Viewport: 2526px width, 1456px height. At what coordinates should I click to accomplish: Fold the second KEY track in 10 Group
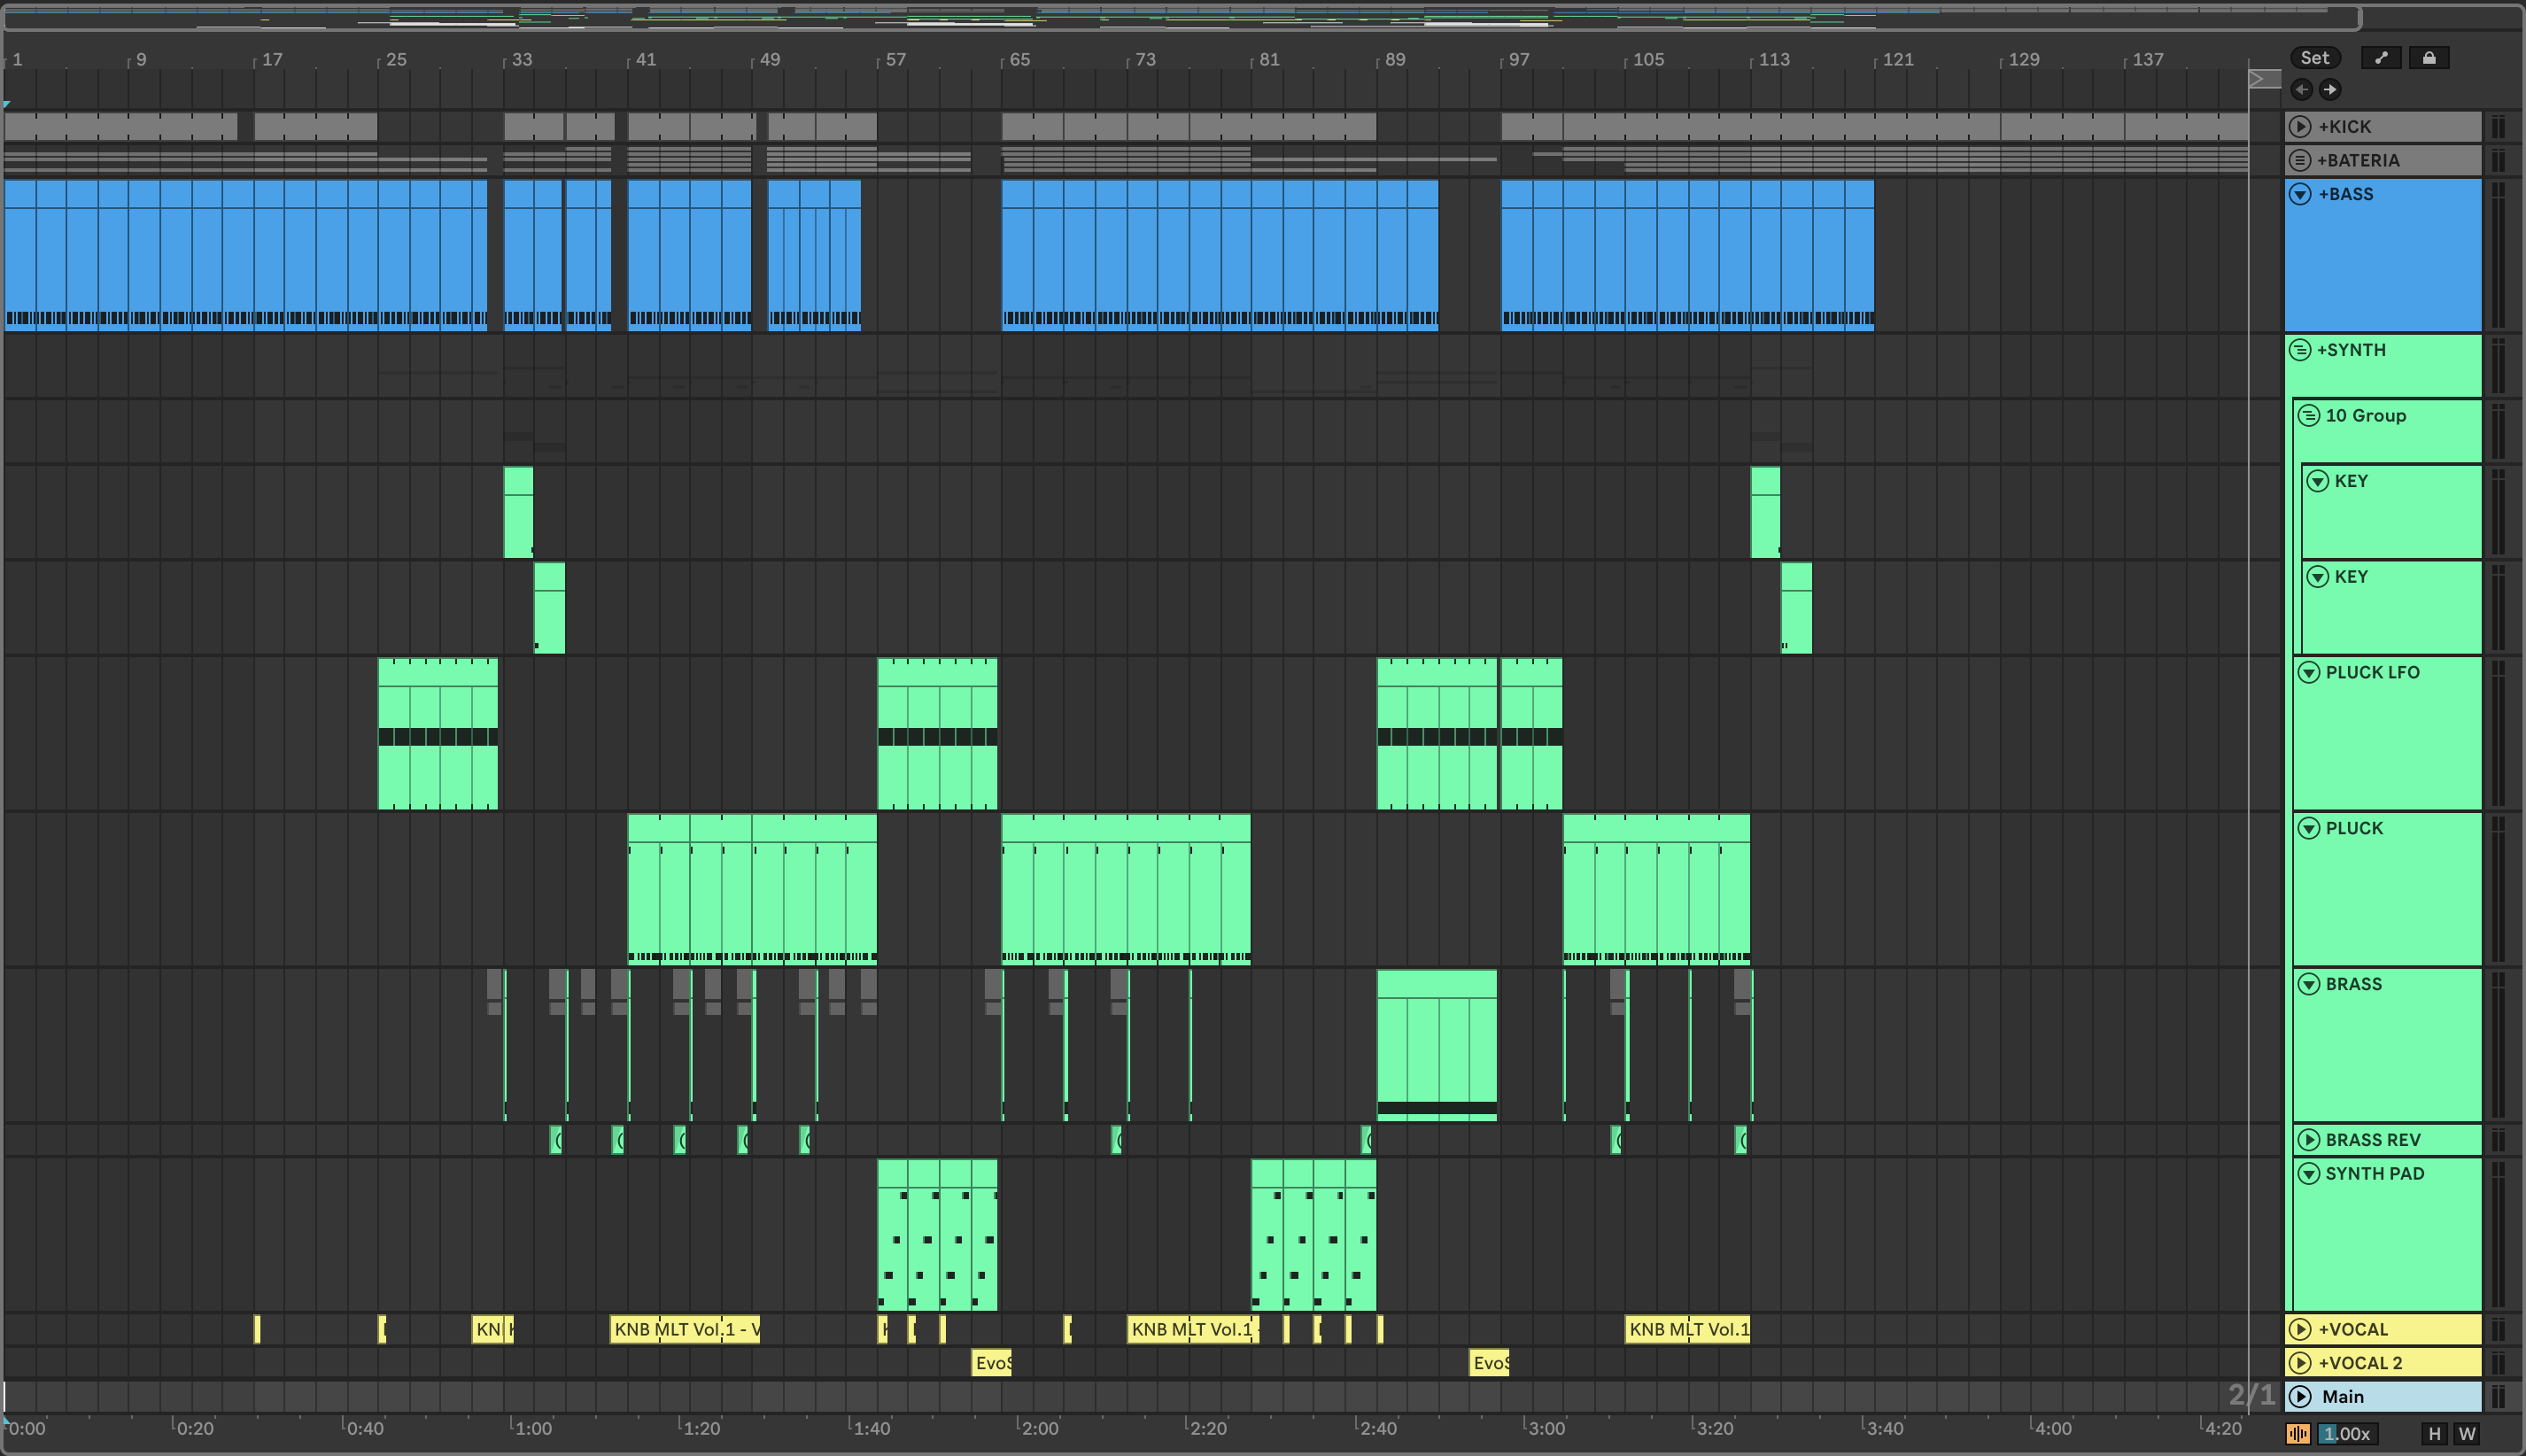point(2318,577)
